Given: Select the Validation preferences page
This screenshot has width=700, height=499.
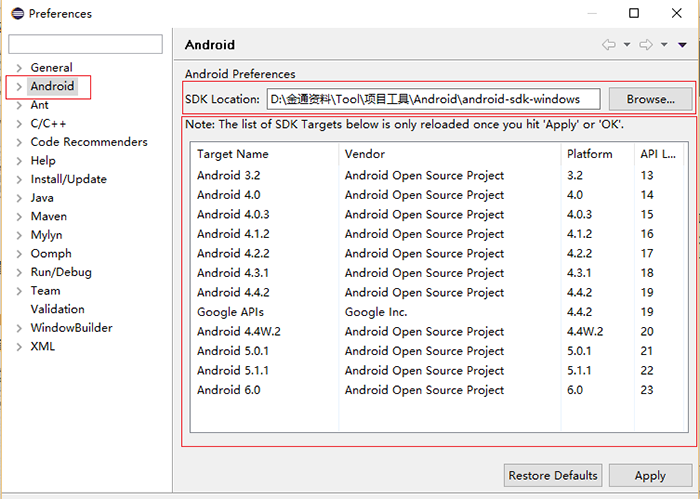Looking at the screenshot, I should point(57,309).
